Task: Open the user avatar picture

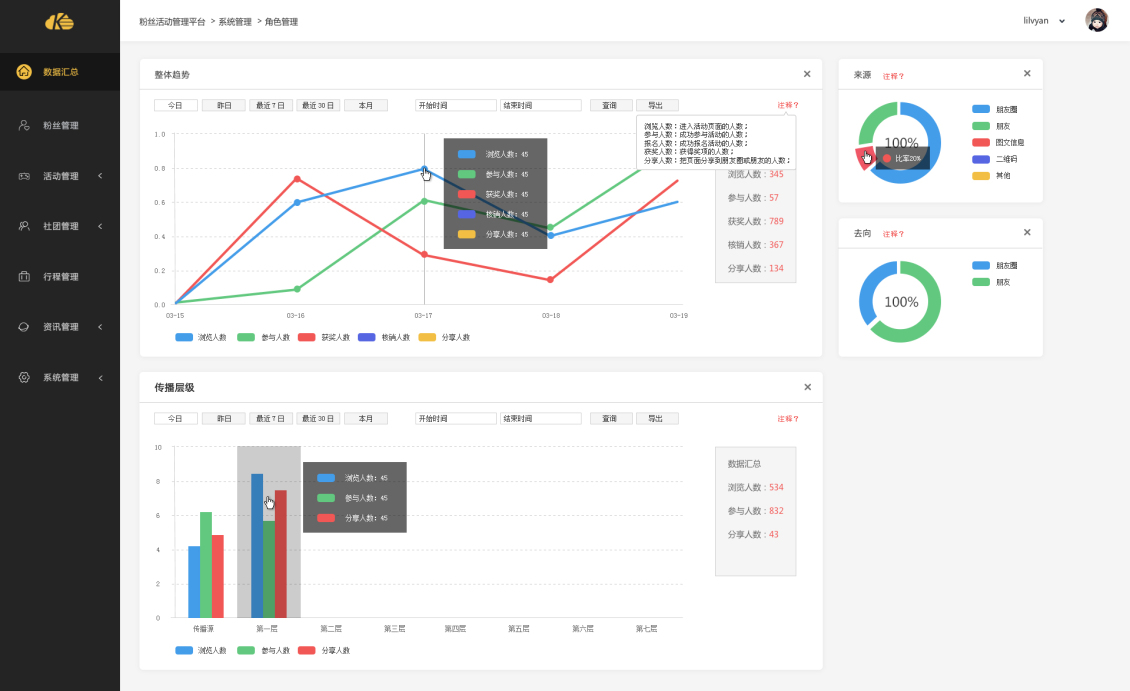Action: click(x=1096, y=20)
